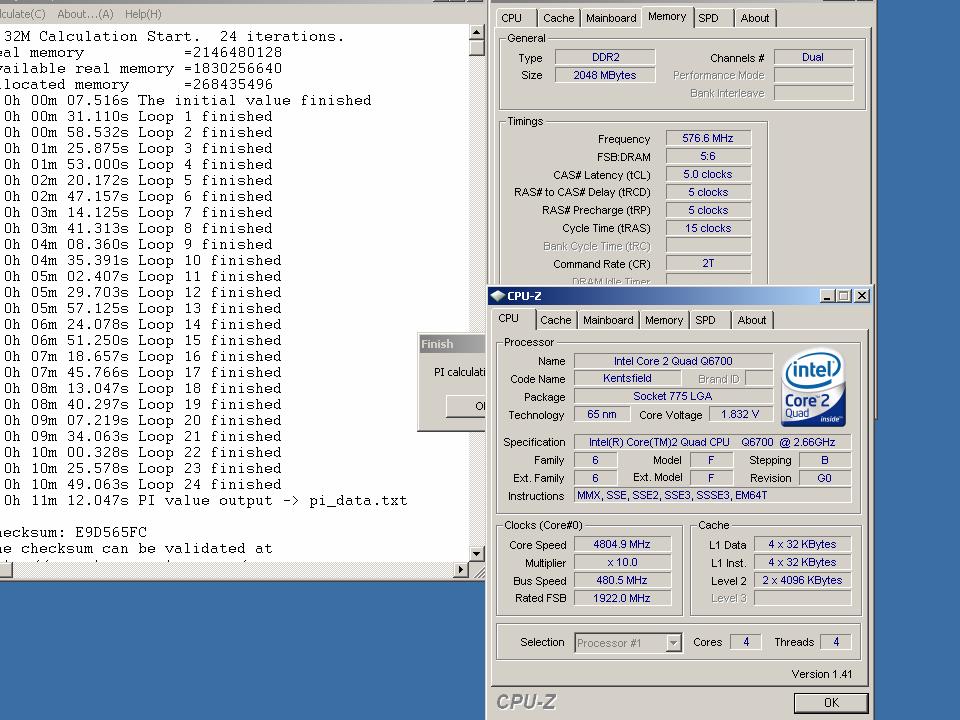Click Super PI vertical scrollbar thumb
Viewport: 960px width, 720px height.
pyautogui.click(x=477, y=48)
